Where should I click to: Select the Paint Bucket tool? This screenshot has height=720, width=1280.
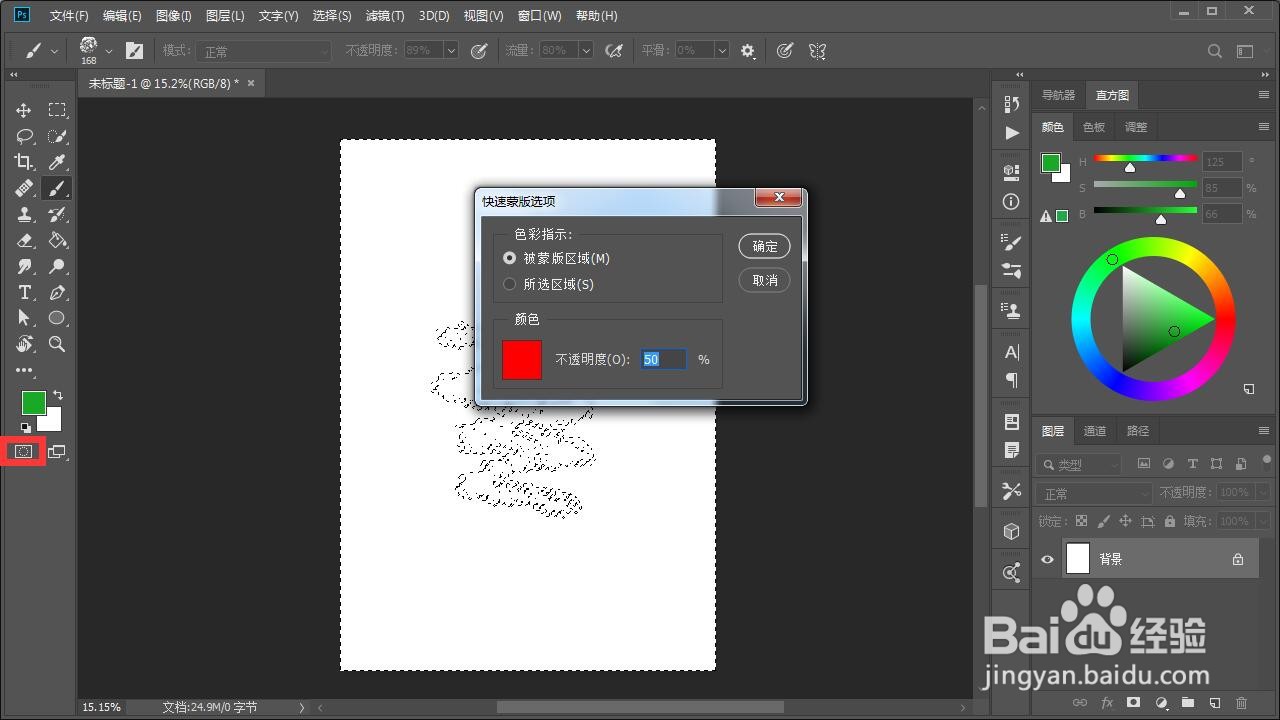point(58,240)
